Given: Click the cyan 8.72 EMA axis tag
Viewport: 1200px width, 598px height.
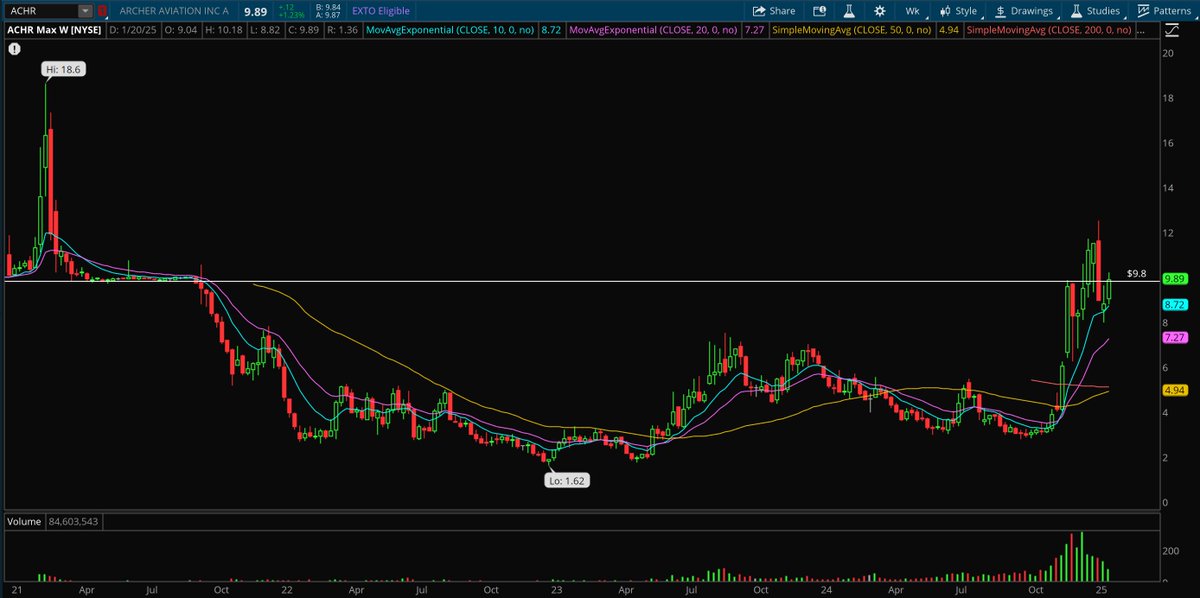Looking at the screenshot, I should [1173, 304].
